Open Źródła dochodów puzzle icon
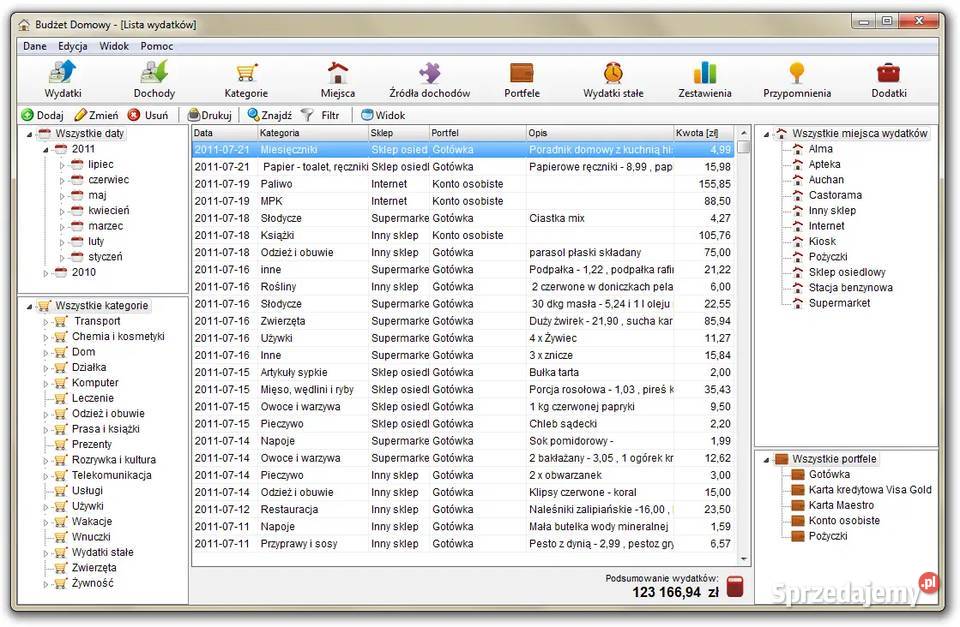Image resolution: width=960 pixels, height=627 pixels. (429, 79)
